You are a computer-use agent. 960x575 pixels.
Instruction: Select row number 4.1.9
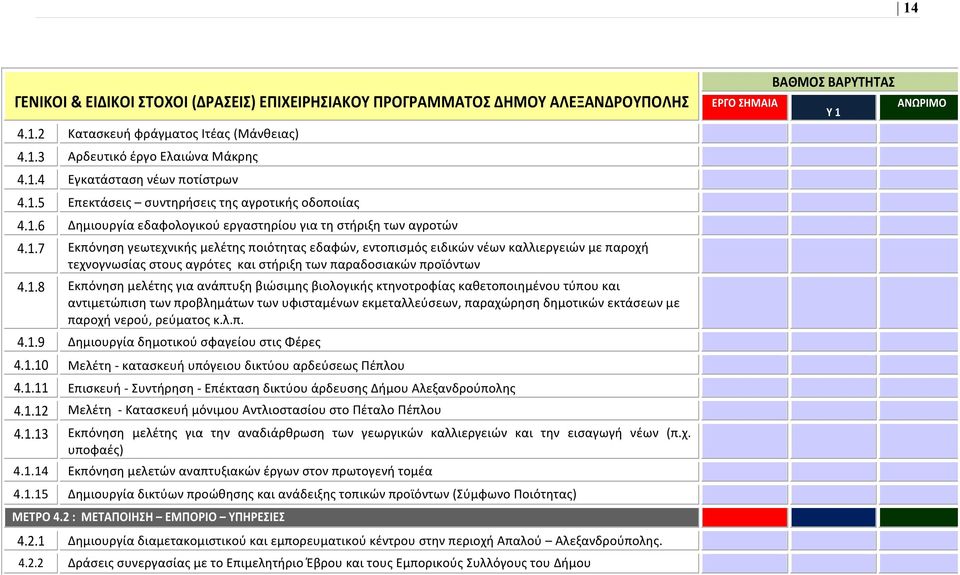coord(31,342)
